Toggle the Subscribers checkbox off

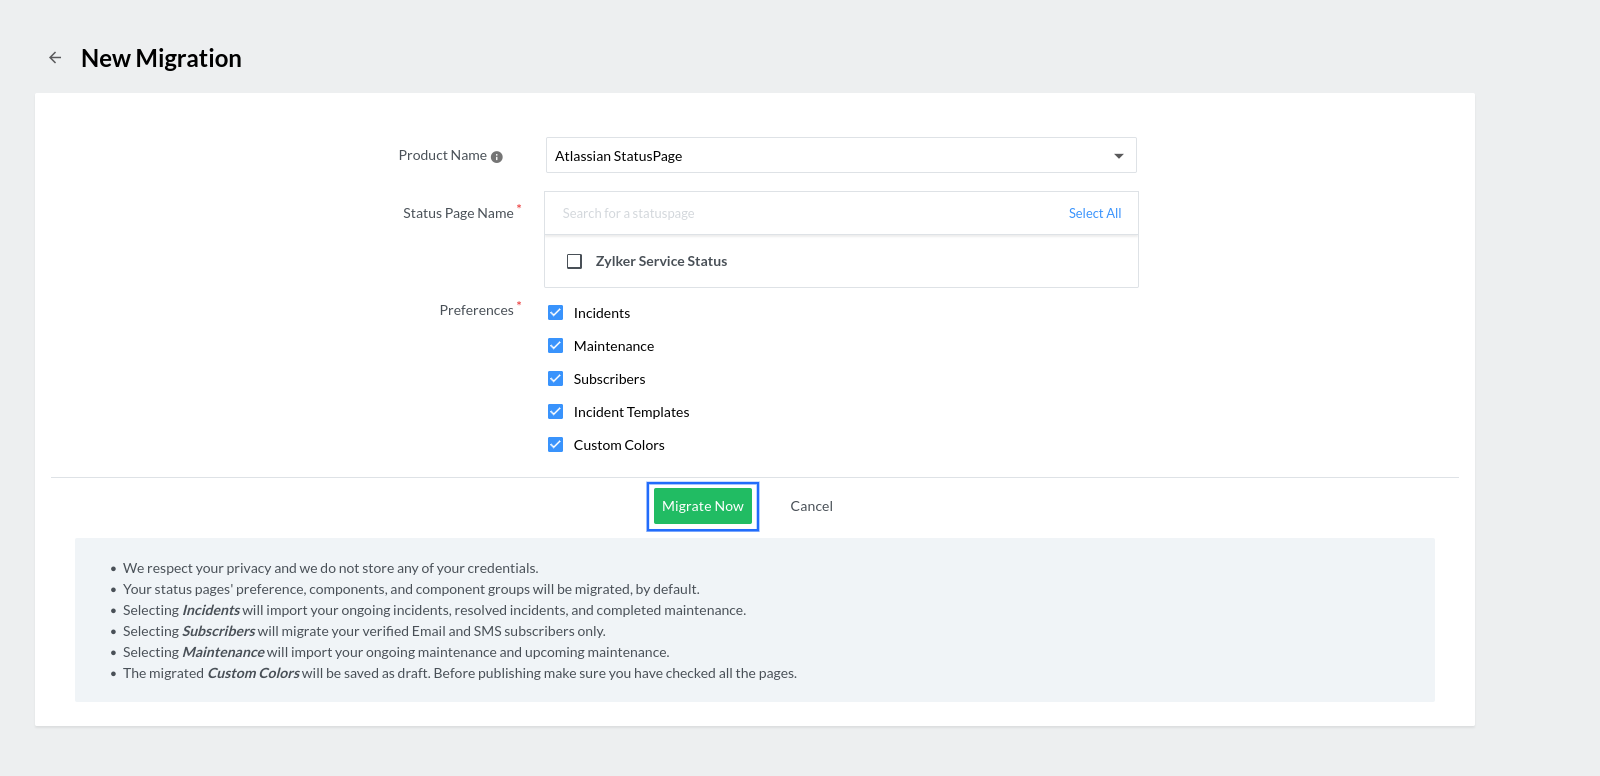point(556,379)
